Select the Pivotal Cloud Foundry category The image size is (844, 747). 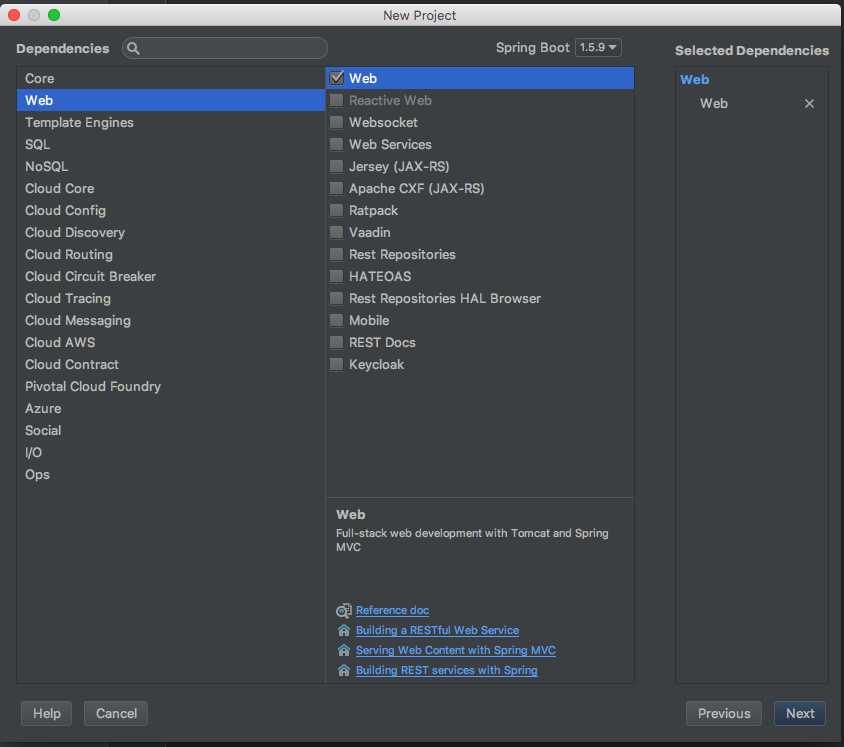coord(171,387)
